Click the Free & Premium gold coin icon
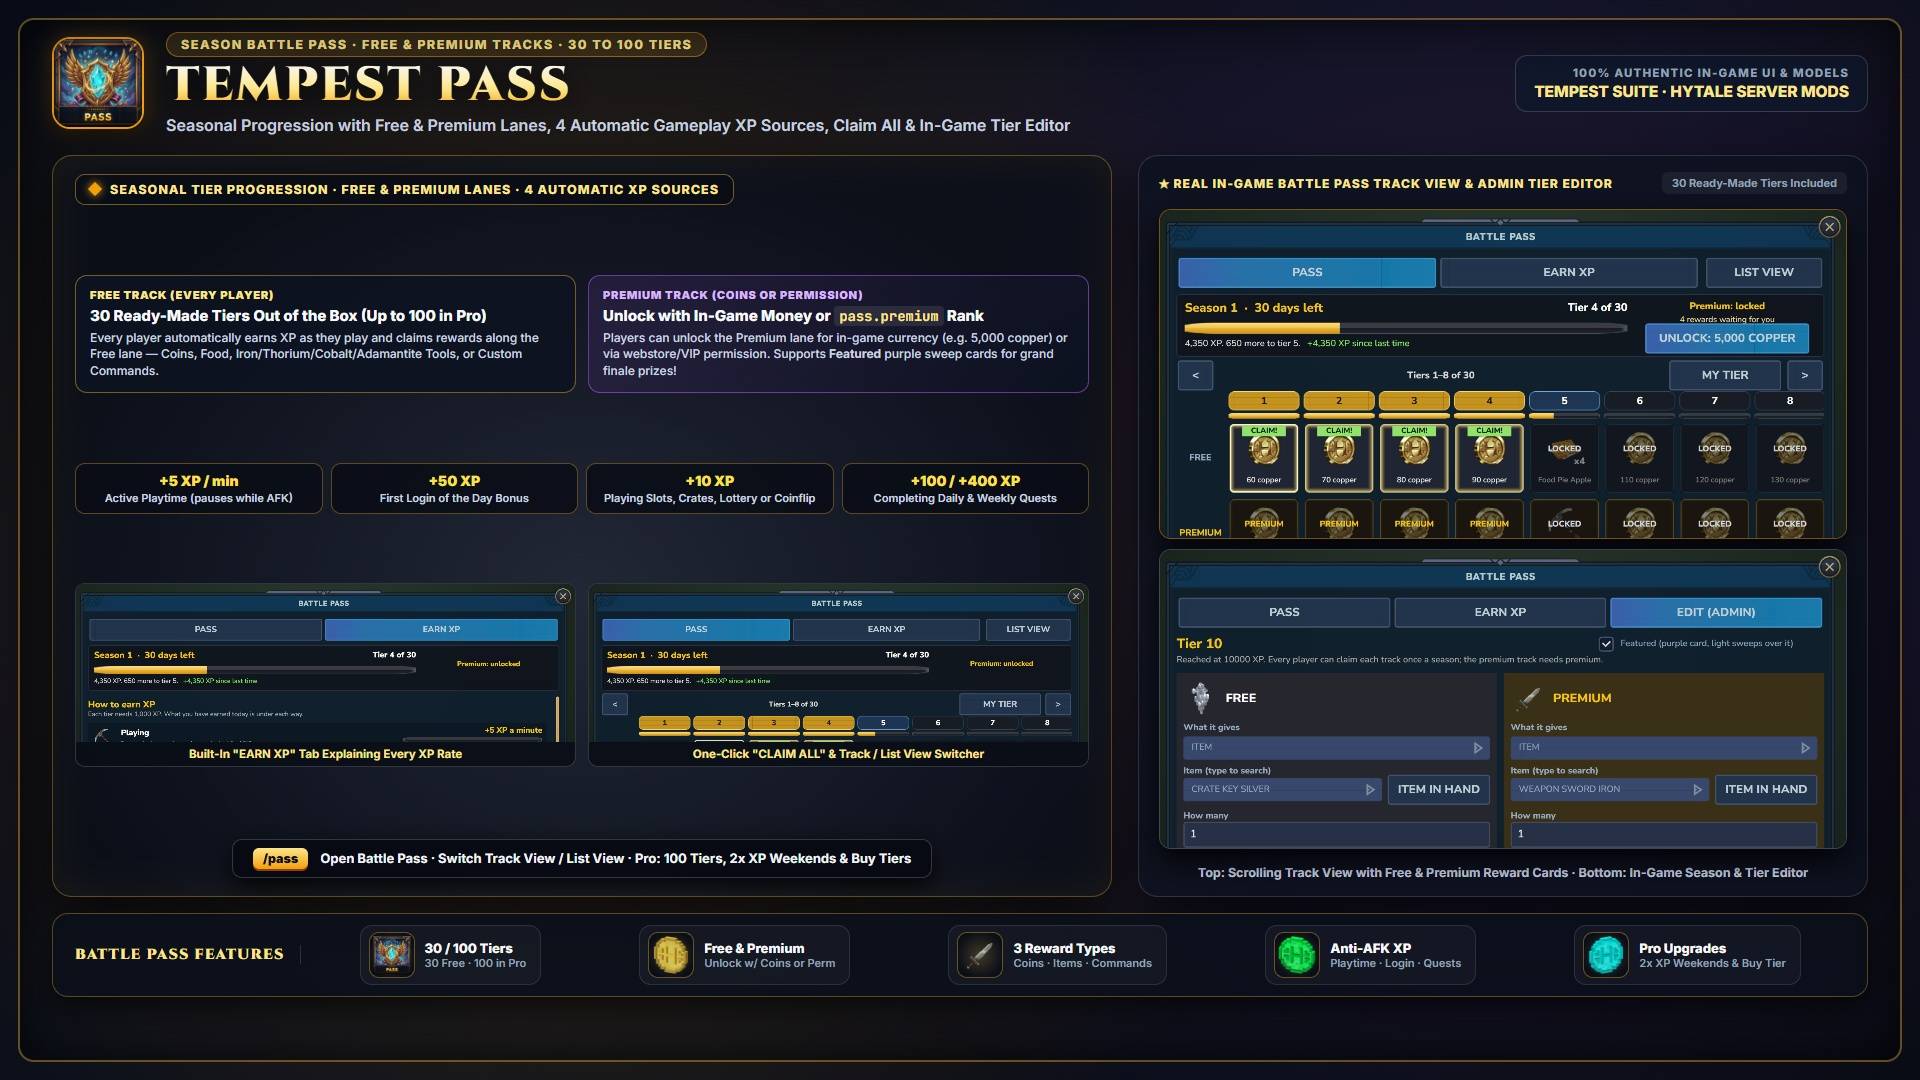 (671, 955)
